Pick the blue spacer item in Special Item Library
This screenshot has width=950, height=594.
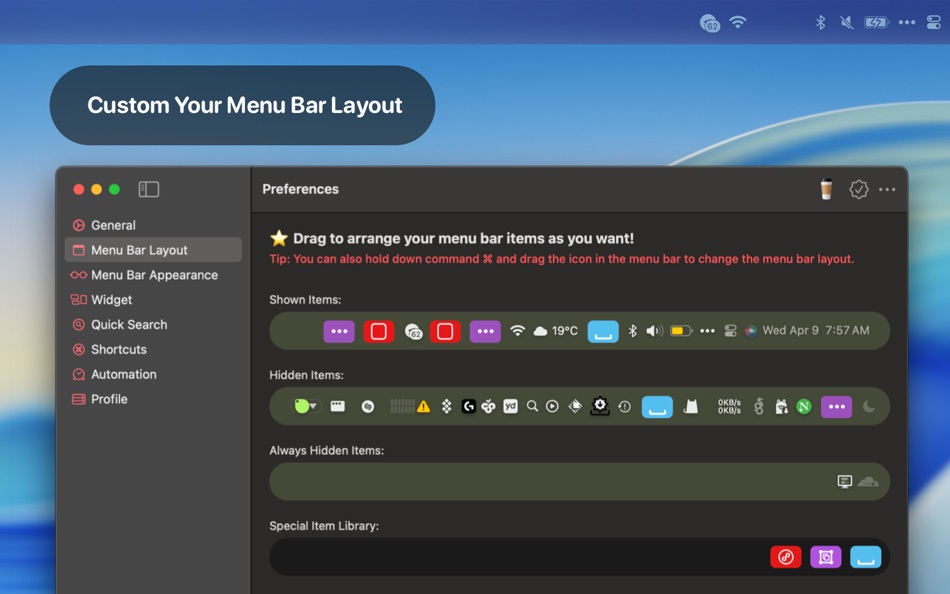pyautogui.click(x=866, y=557)
